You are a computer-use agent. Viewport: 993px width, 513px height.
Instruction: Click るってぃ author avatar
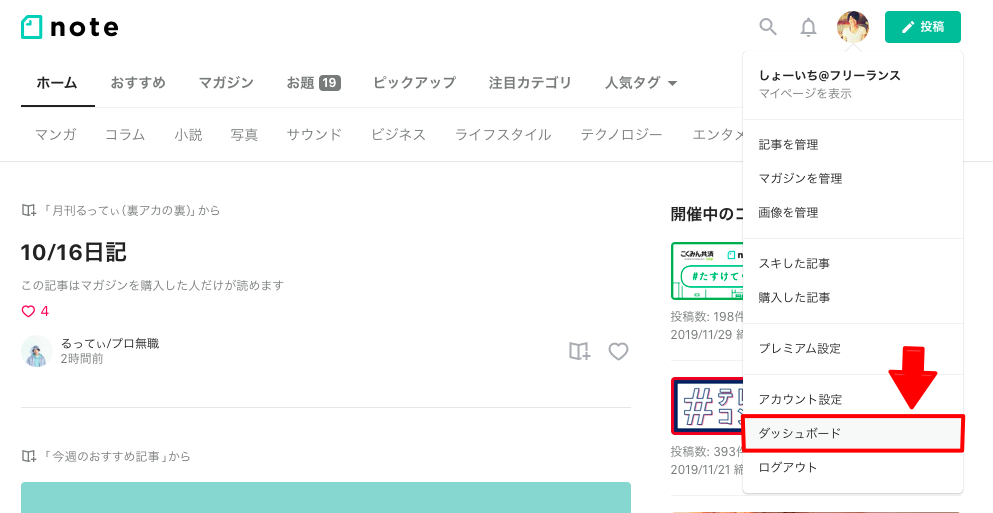37,351
